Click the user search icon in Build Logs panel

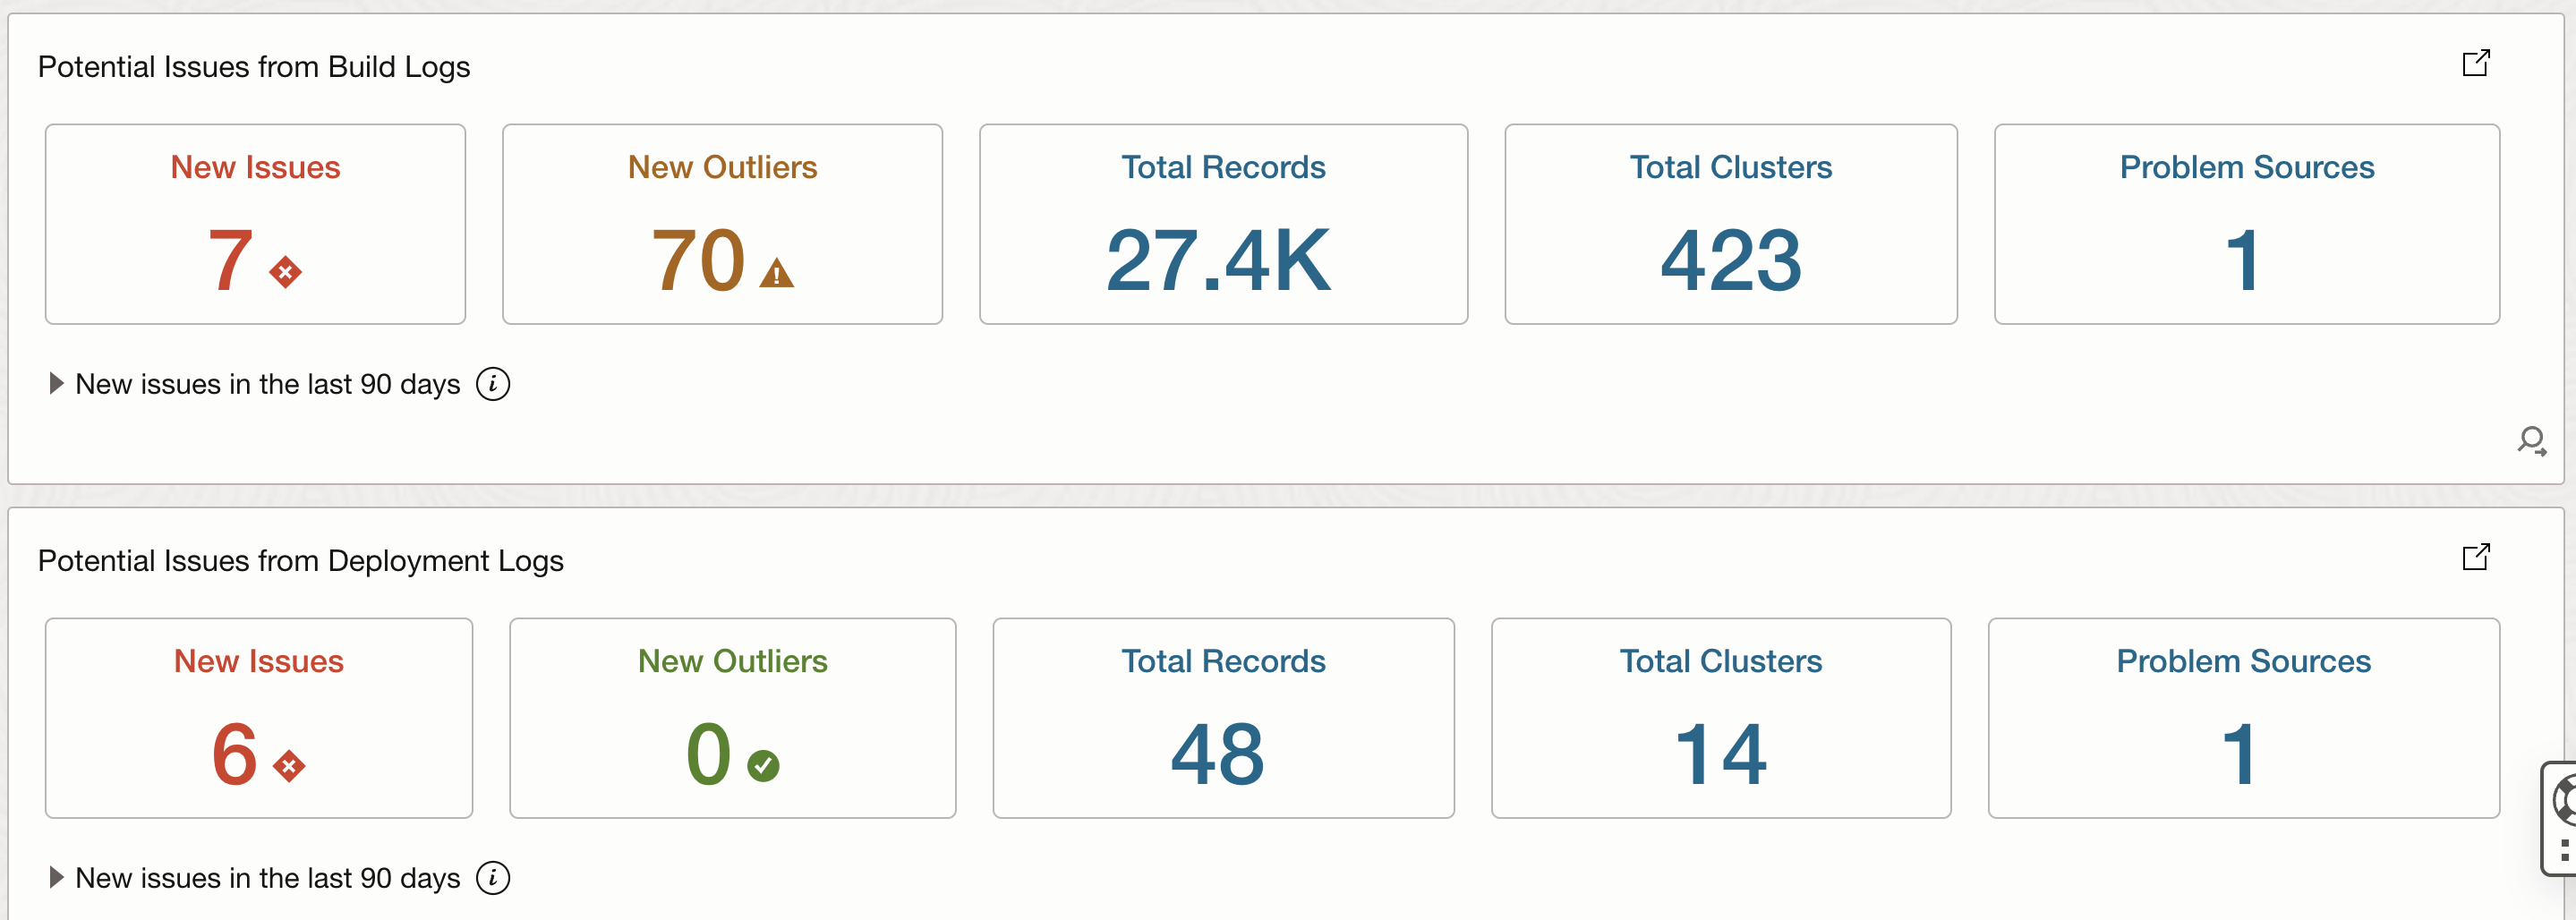coord(2531,441)
